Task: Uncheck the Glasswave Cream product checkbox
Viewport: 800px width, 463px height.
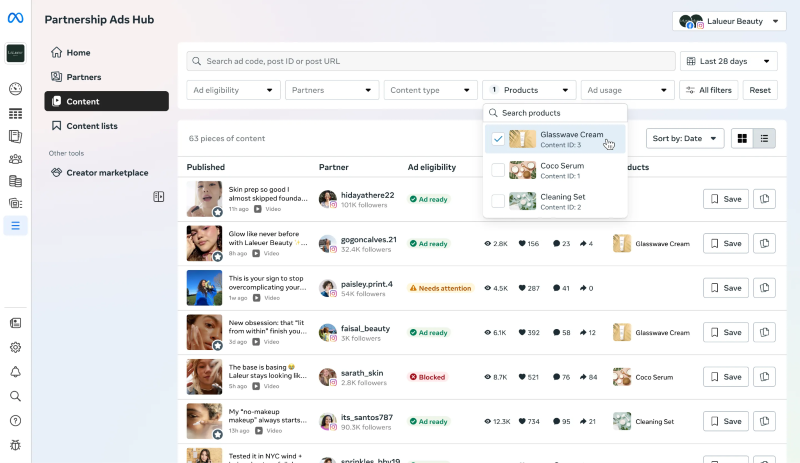Action: (498, 139)
